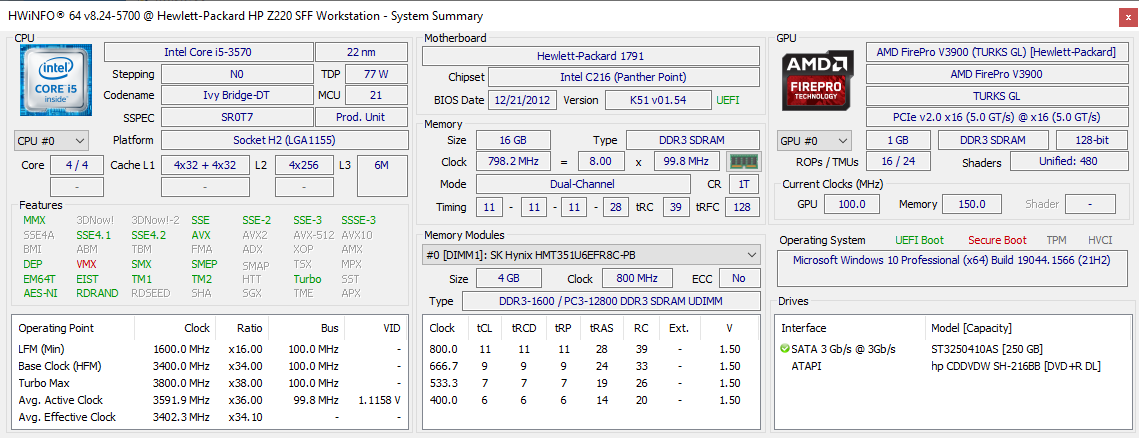1139x438 pixels.
Task: Click the memory Size 16 GB field
Action: (x=514, y=140)
